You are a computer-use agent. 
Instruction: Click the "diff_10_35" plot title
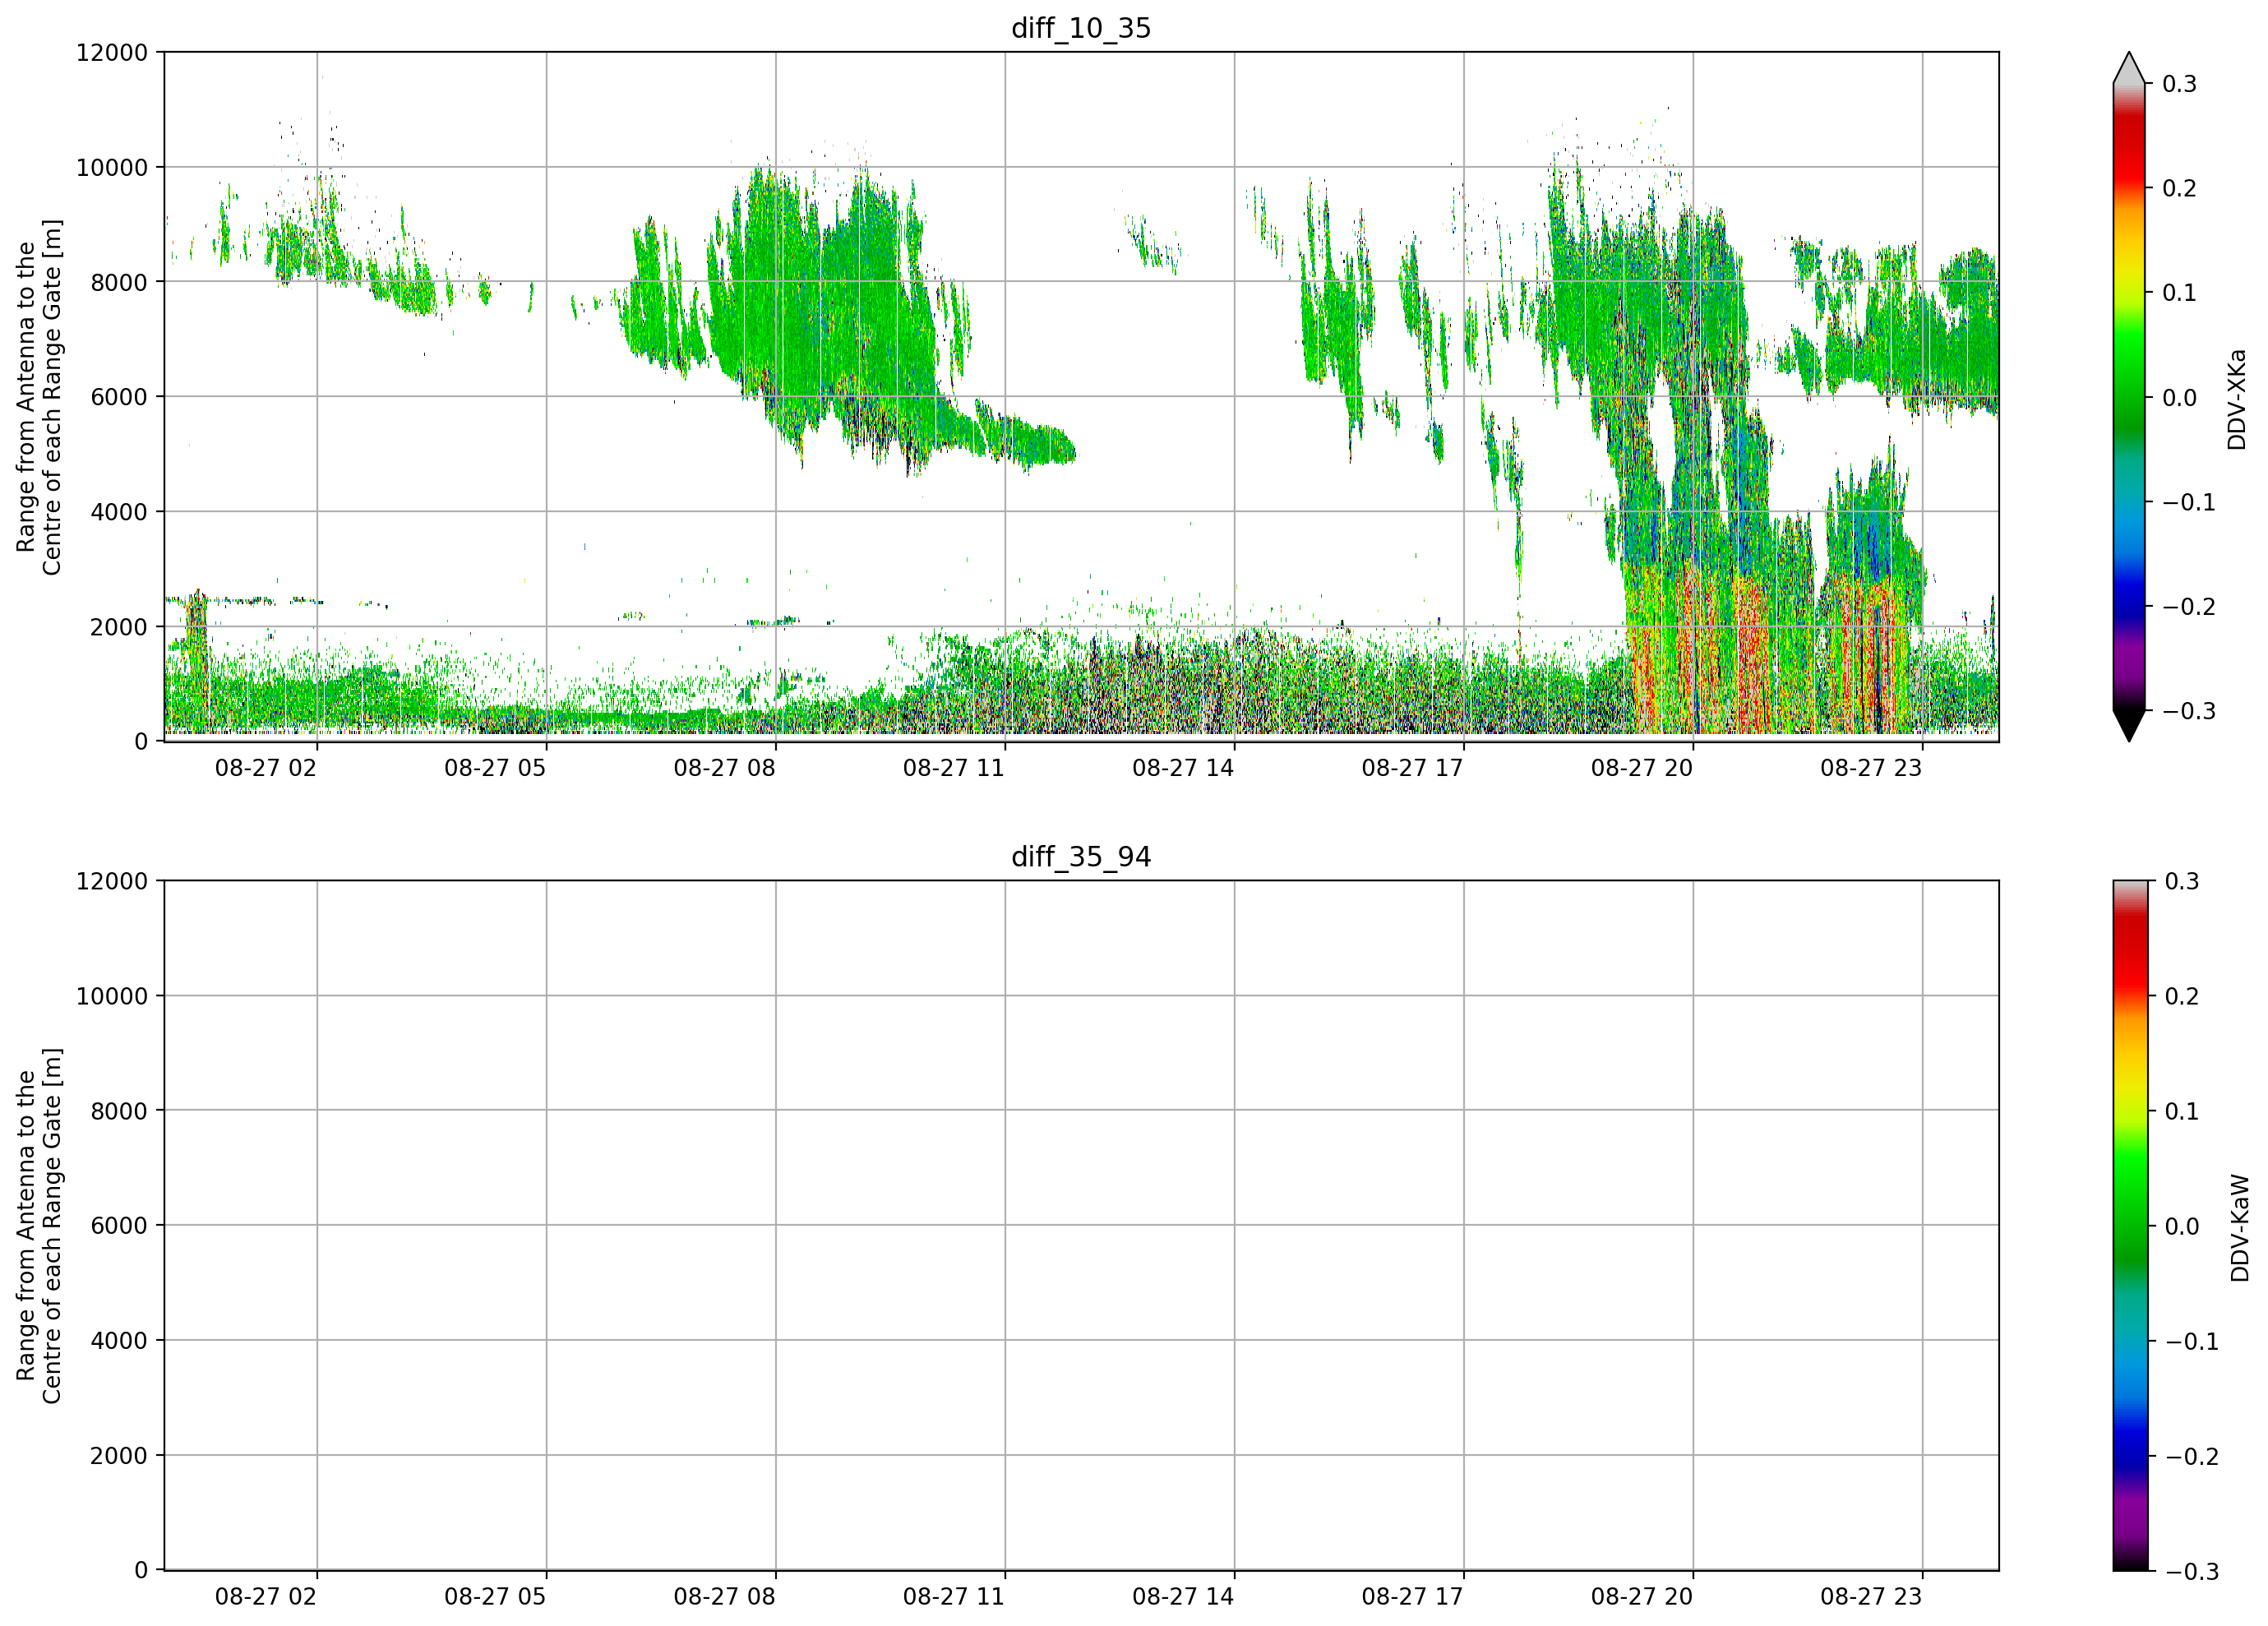[1081, 28]
